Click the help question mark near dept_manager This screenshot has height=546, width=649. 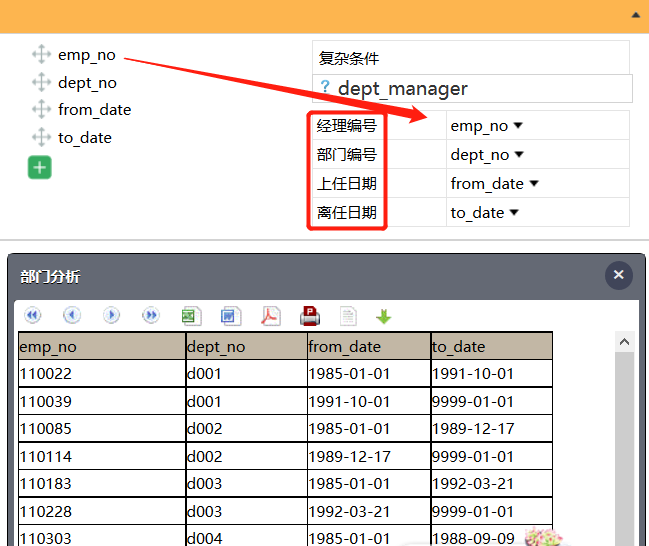point(325,88)
